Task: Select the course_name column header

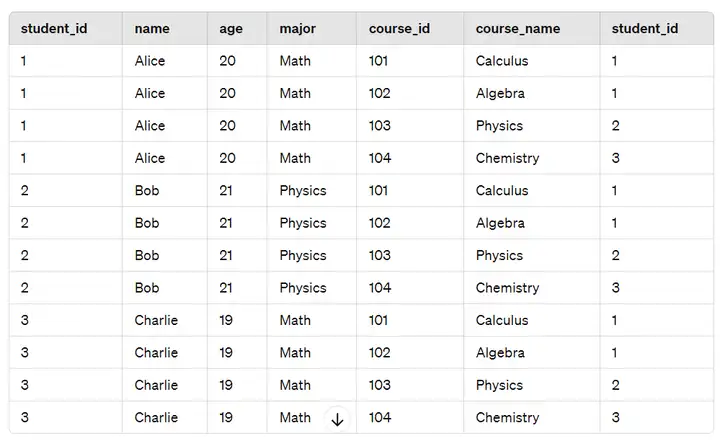Action: (518, 28)
